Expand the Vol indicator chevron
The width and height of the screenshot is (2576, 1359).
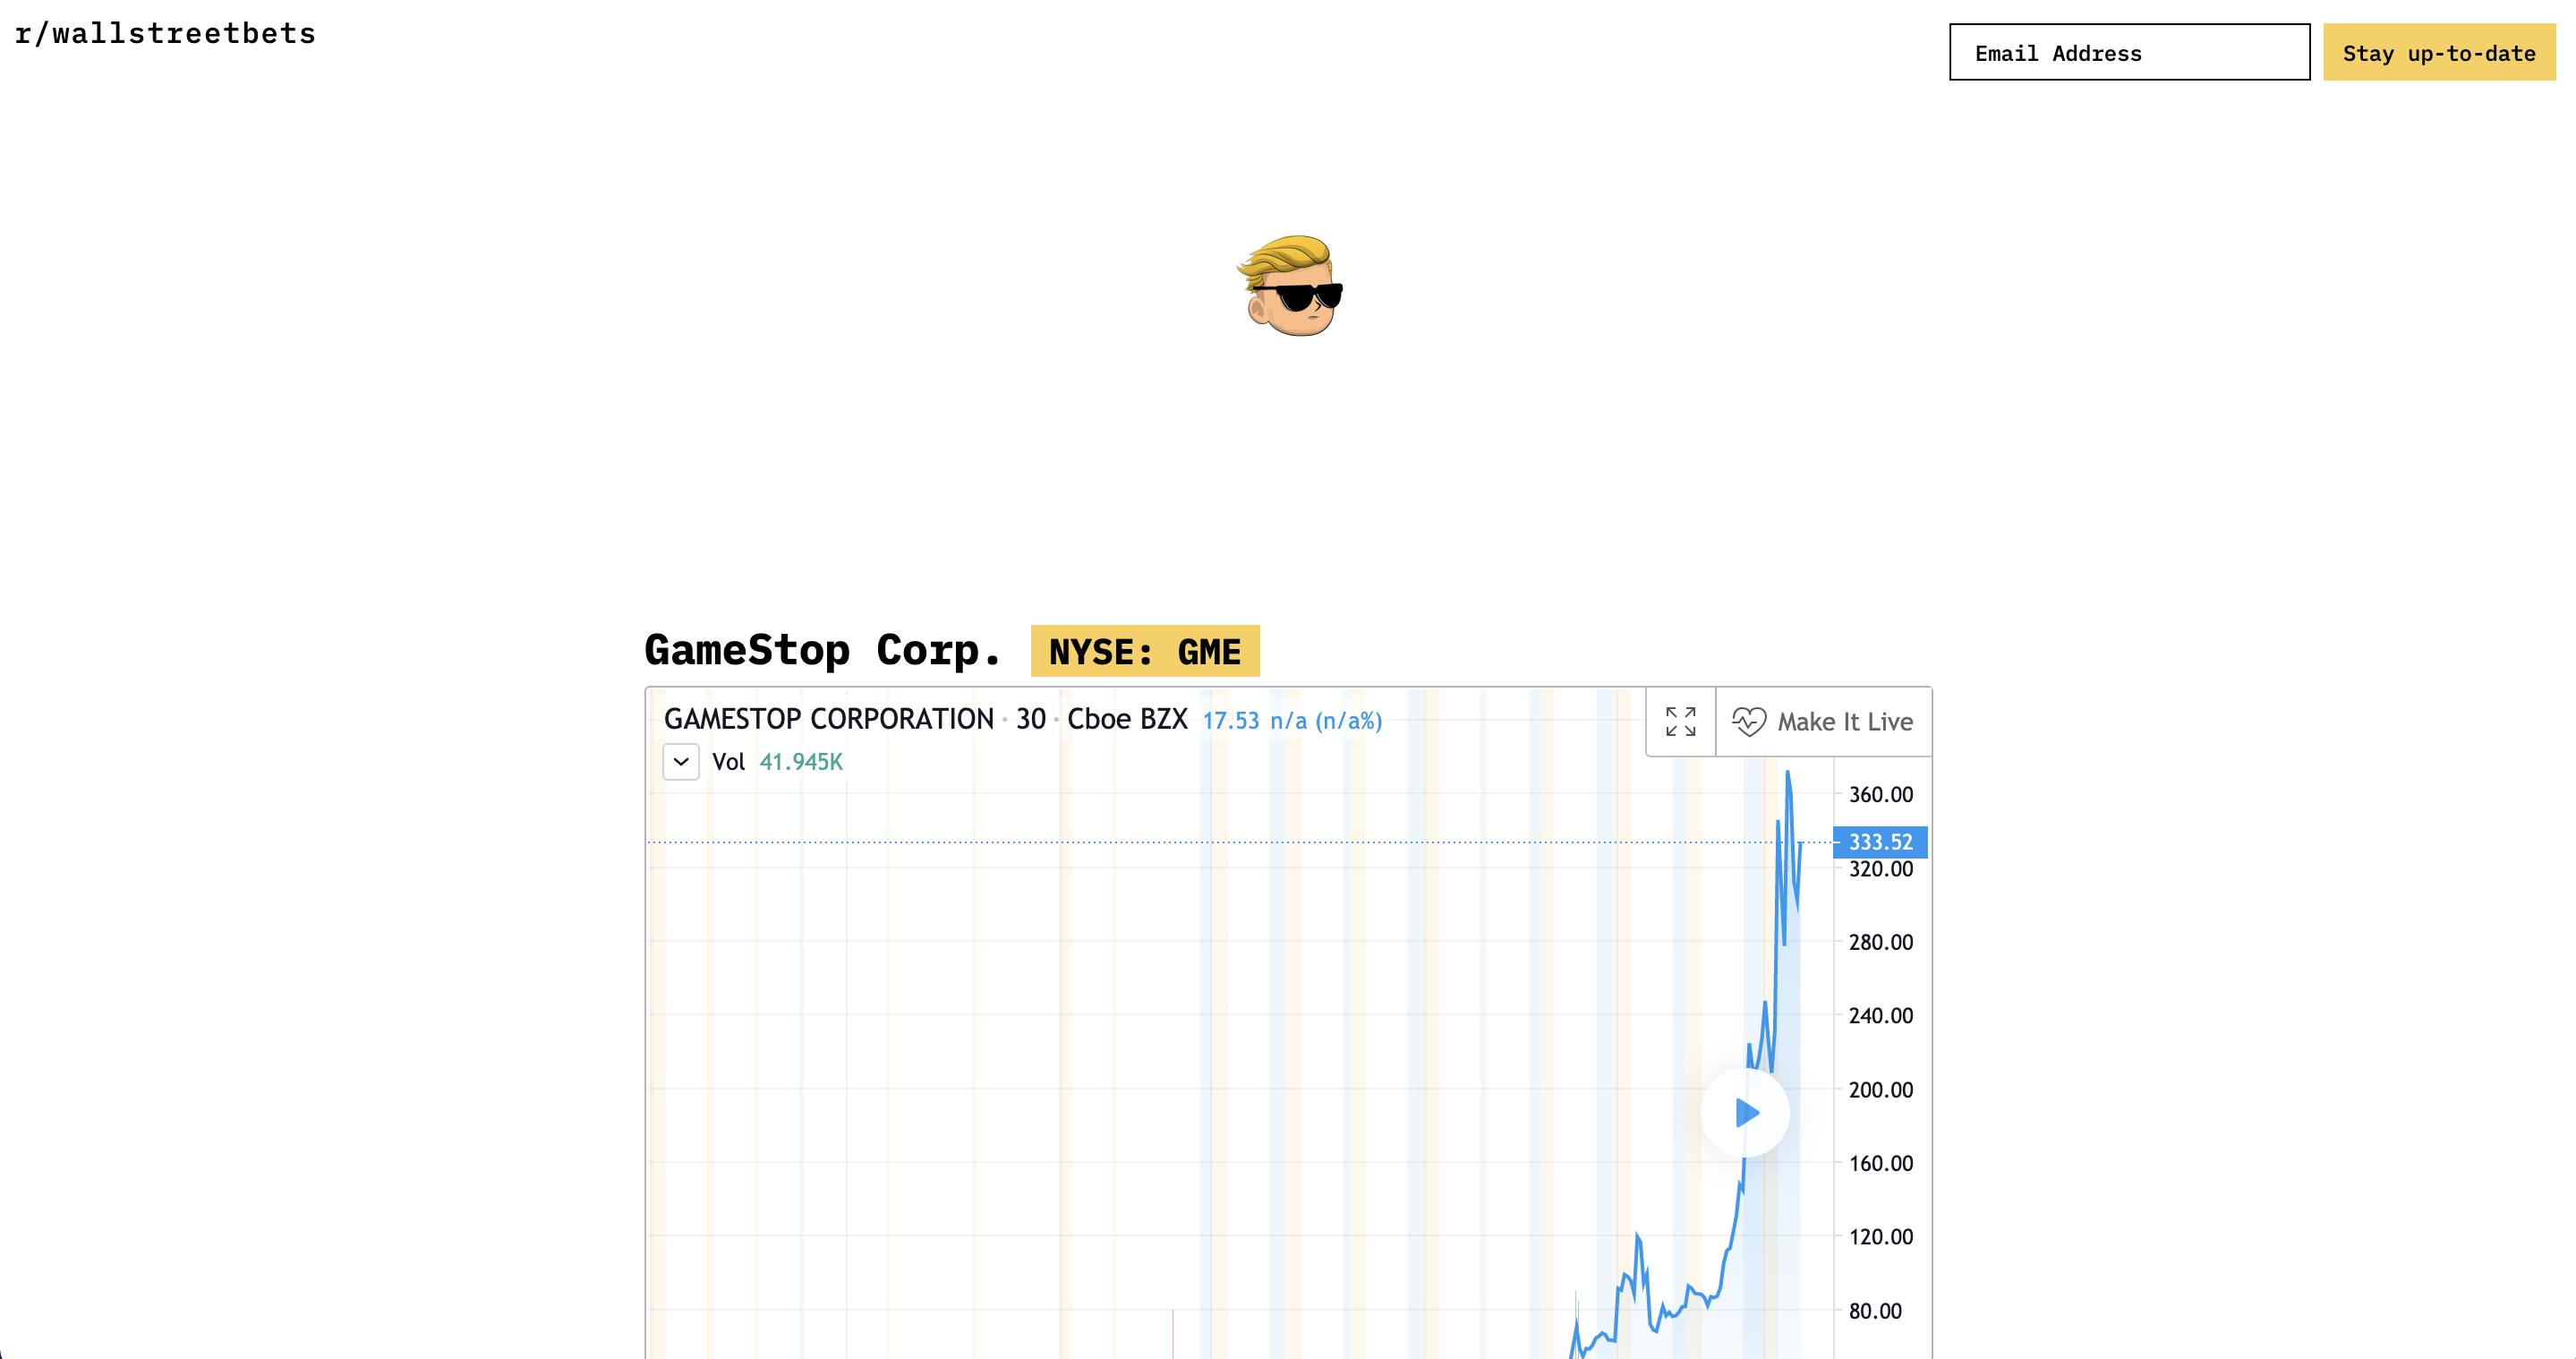(x=680, y=762)
